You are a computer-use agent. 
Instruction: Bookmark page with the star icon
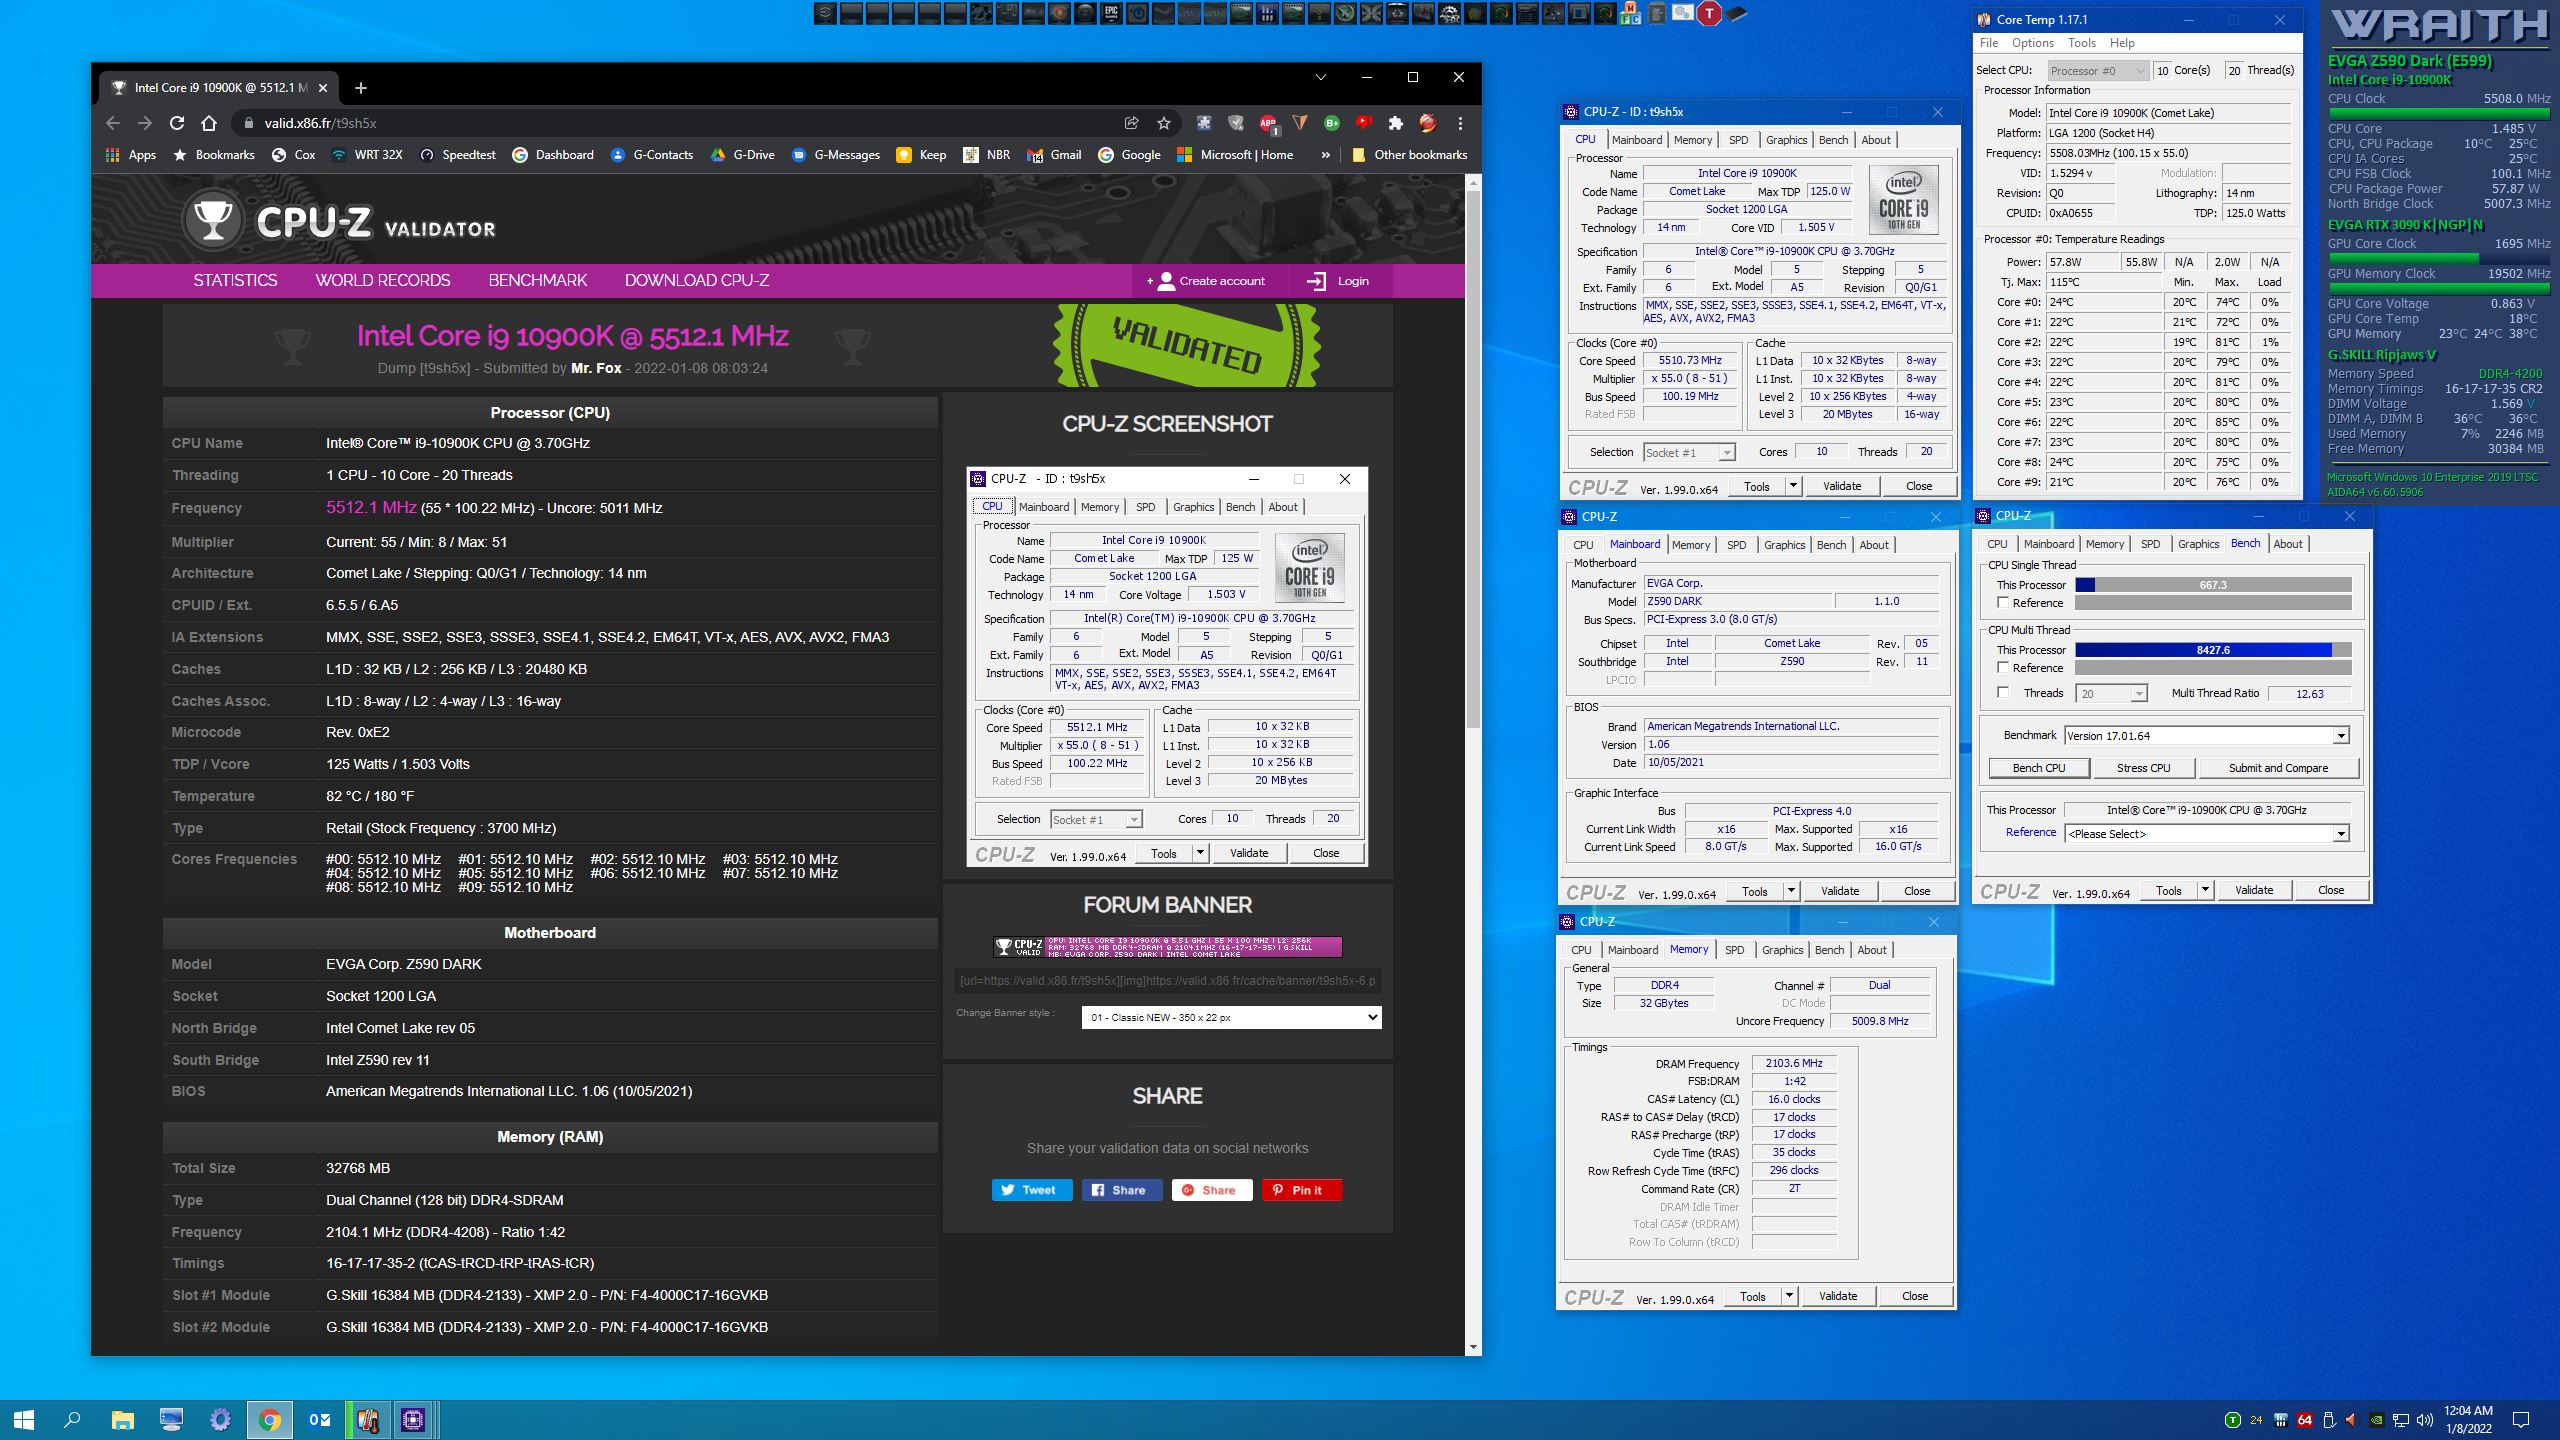(1163, 123)
